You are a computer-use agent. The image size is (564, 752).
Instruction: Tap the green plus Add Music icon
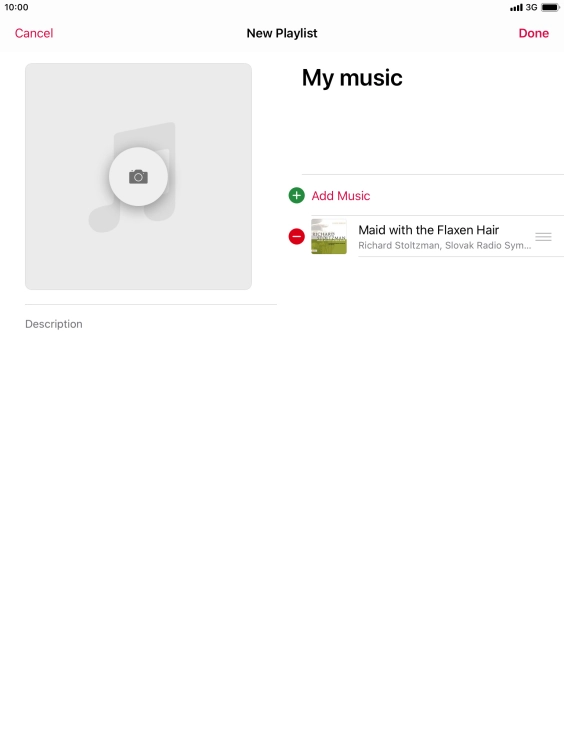[x=296, y=195]
